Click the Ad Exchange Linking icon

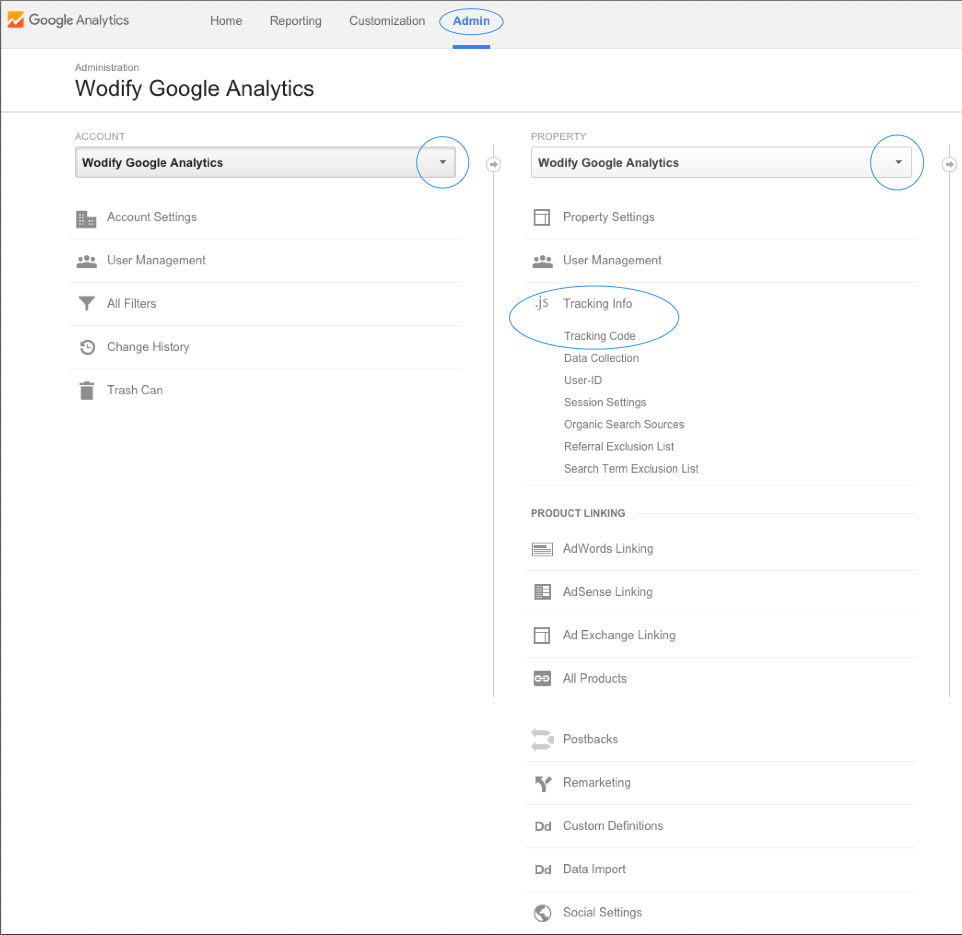pyautogui.click(x=542, y=636)
